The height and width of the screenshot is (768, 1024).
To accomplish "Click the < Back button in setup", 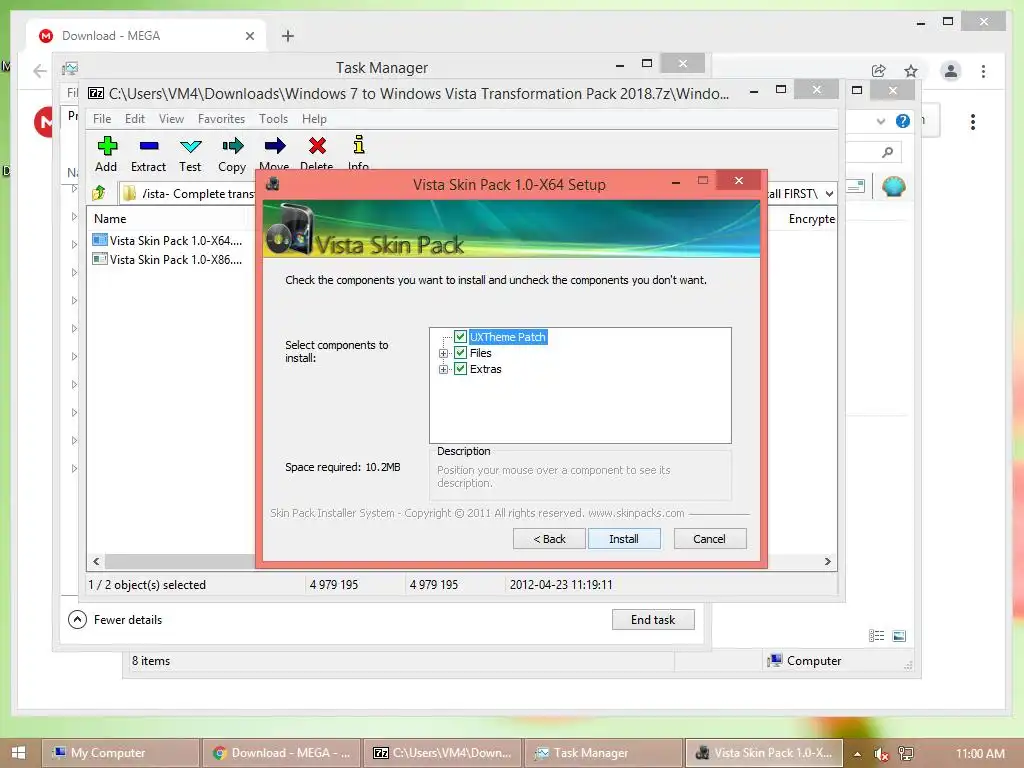I will pos(549,539).
